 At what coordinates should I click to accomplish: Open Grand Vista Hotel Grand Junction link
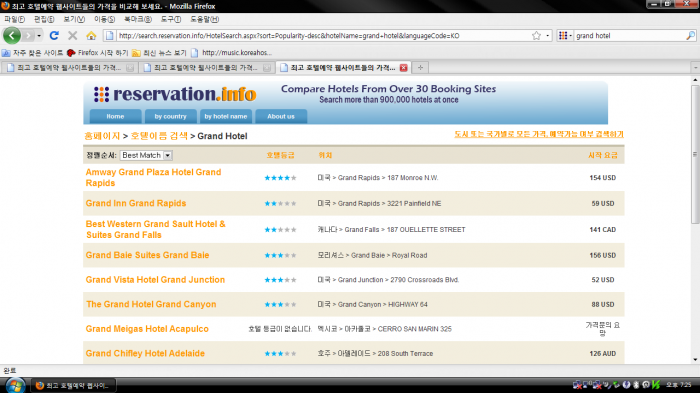pos(155,280)
